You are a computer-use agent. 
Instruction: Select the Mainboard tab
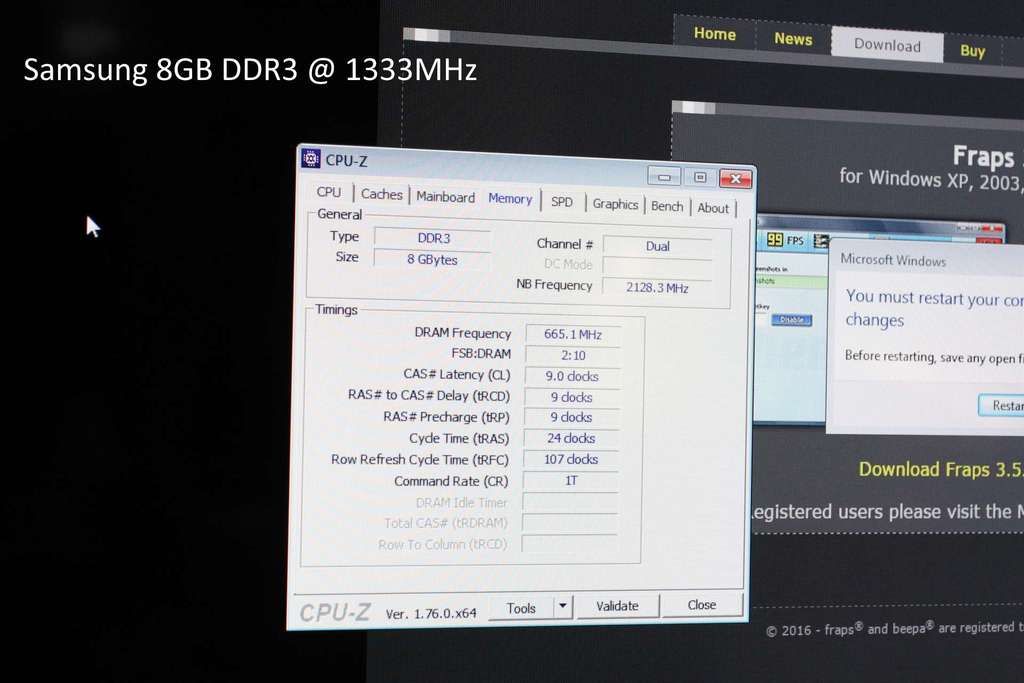[445, 197]
